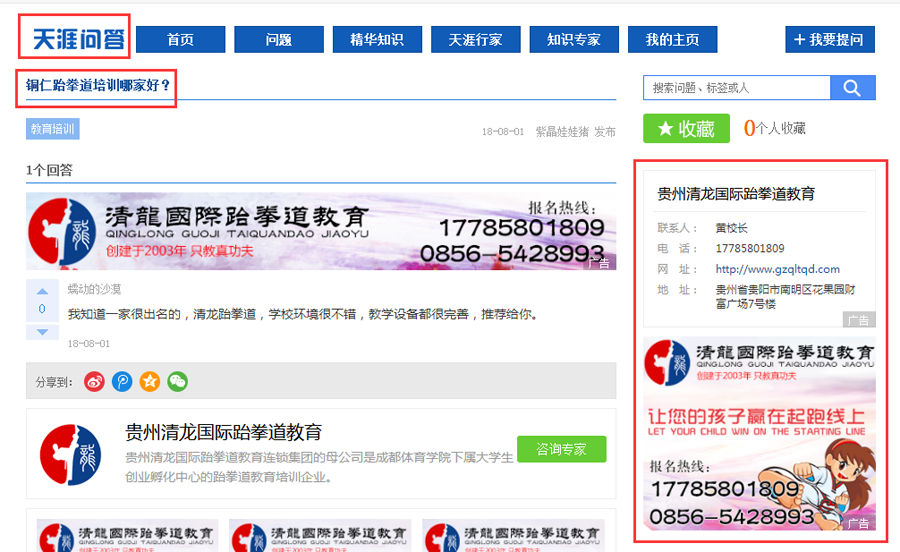Image resolution: width=900 pixels, height=552 pixels.
Task: Click the 咨询专家 button
Action: (561, 449)
